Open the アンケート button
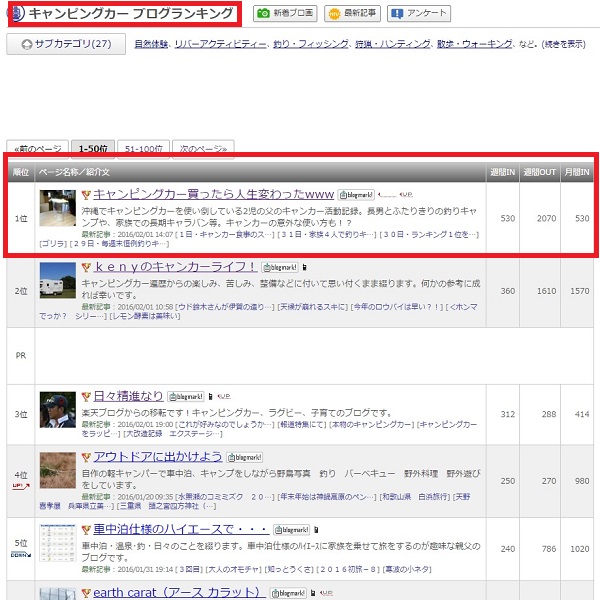The image size is (600, 600). [419, 14]
